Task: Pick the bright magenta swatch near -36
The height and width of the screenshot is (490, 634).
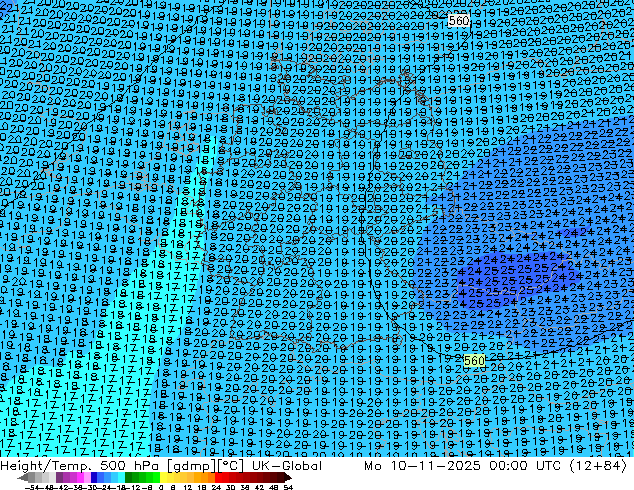Action: (80, 477)
